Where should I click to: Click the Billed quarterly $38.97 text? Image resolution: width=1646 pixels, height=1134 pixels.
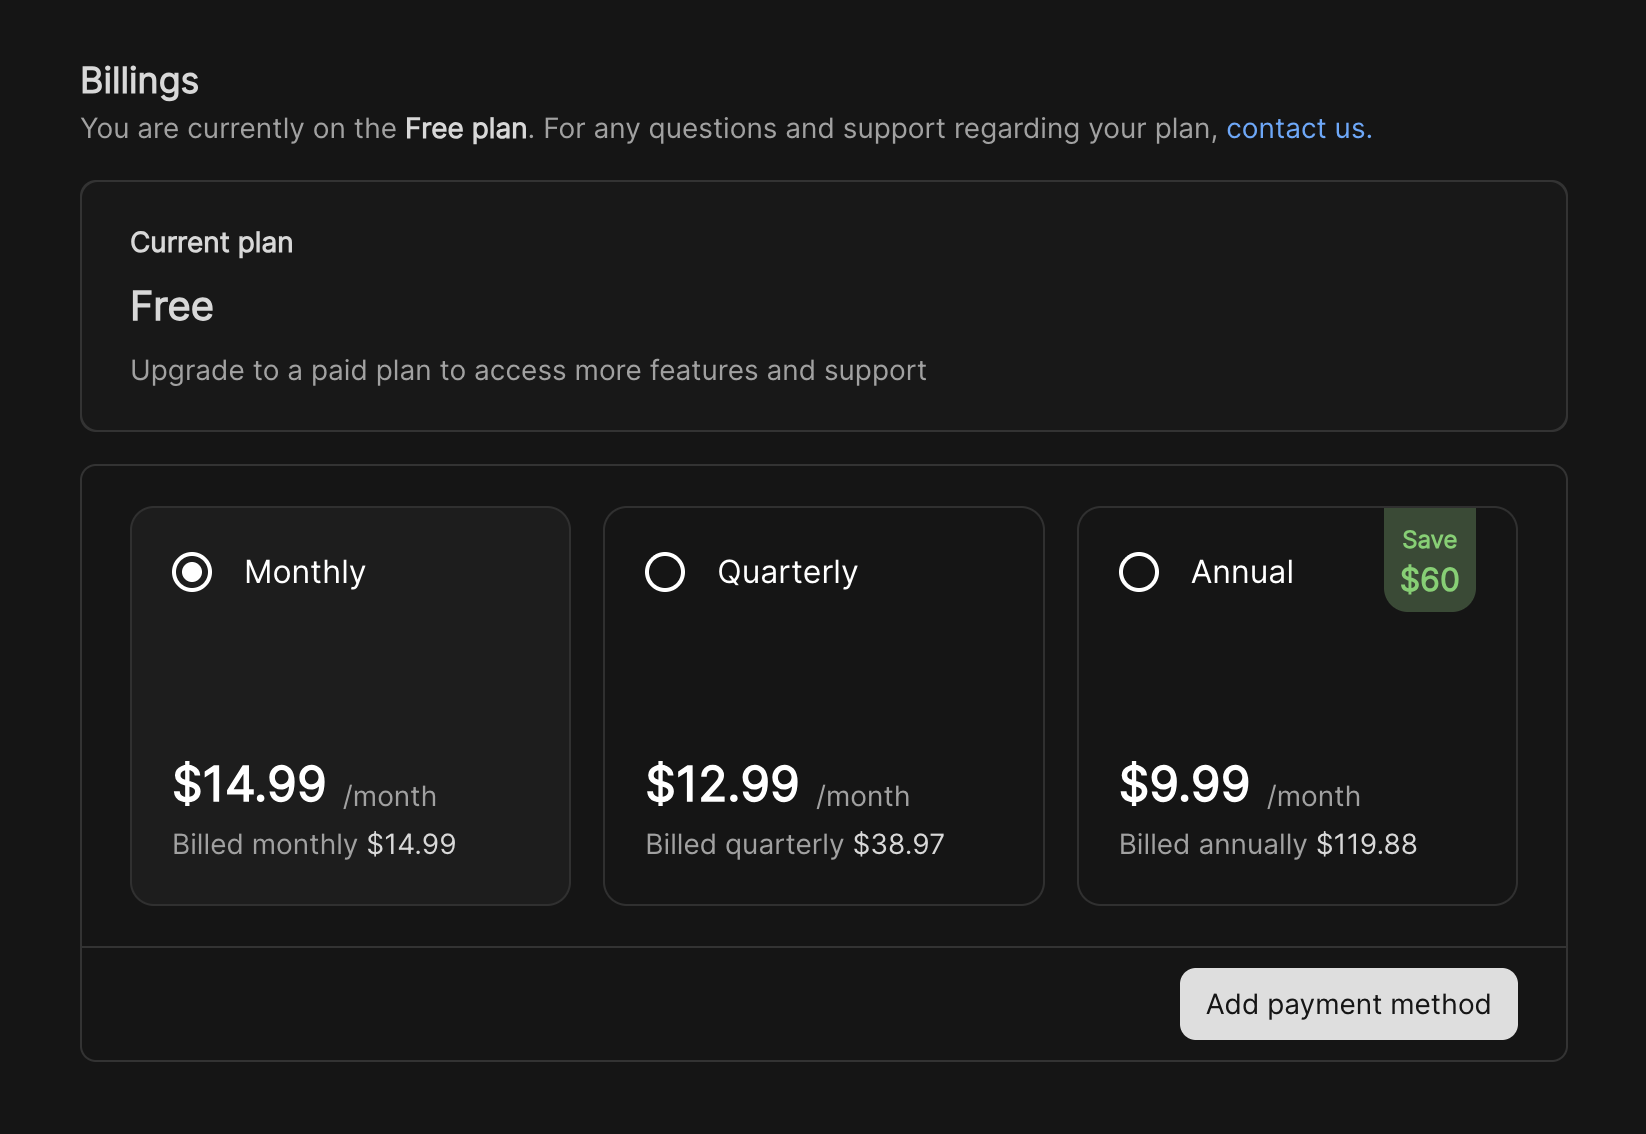(x=795, y=845)
